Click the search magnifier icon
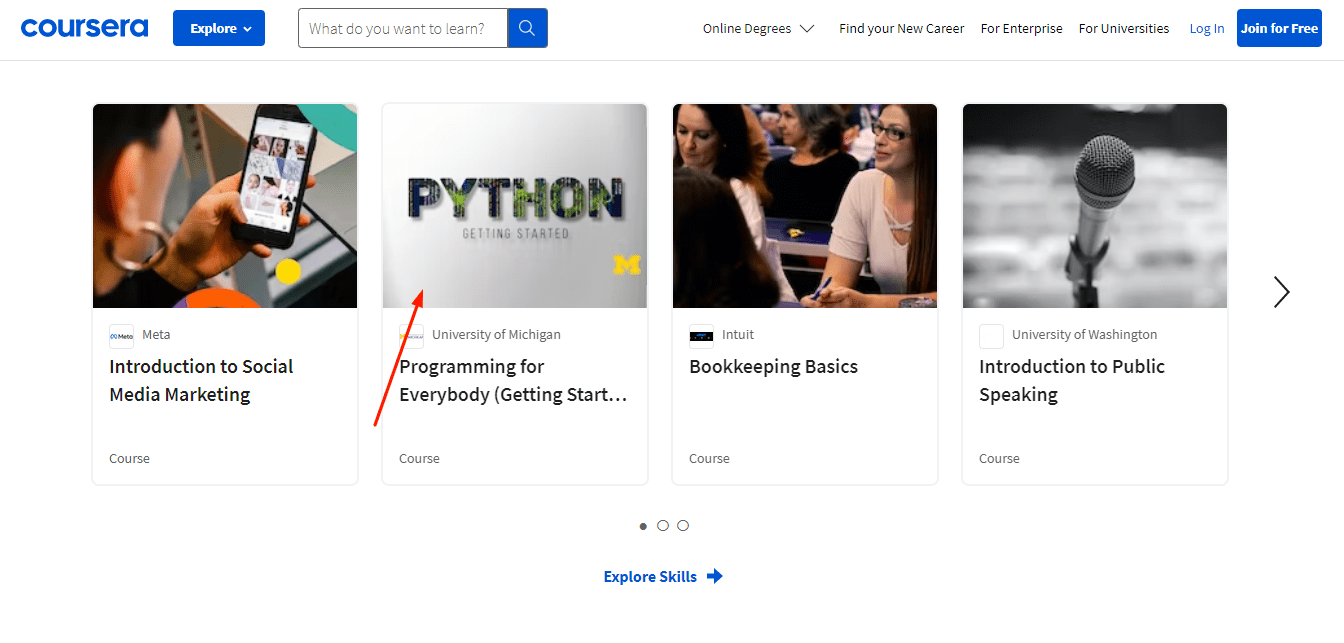The image size is (1344, 643). click(527, 27)
